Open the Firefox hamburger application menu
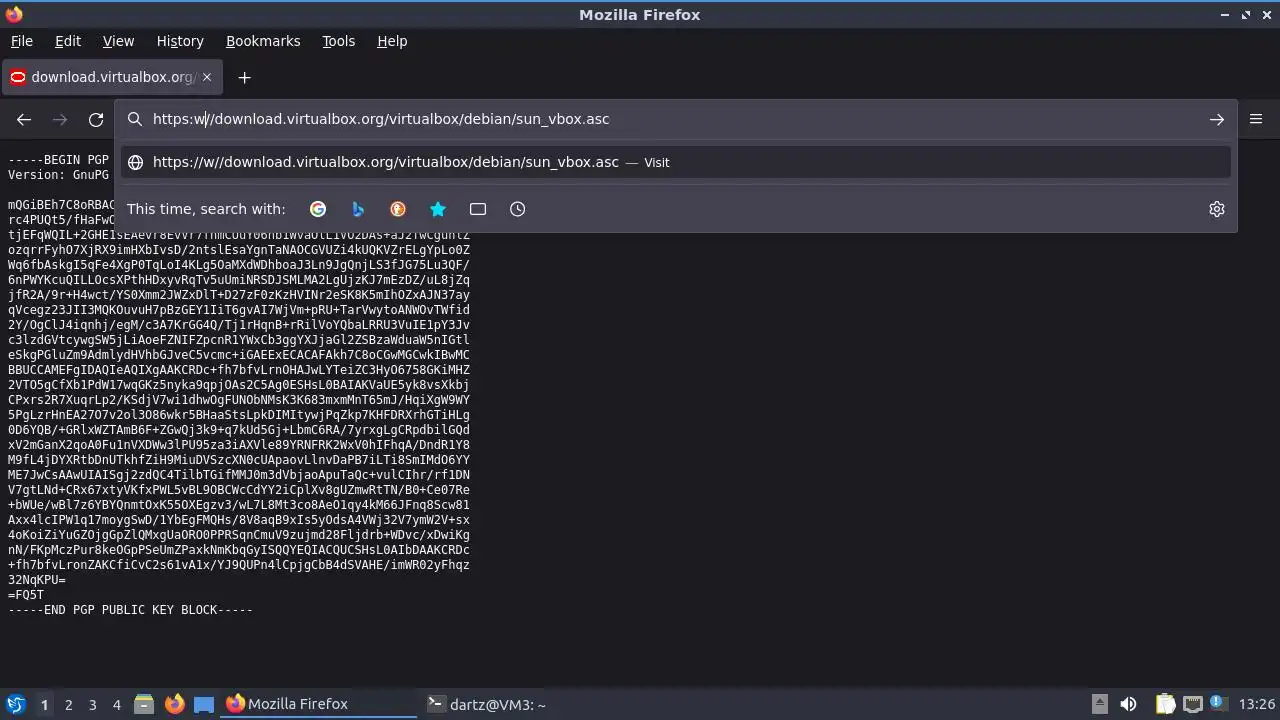Screen dimensions: 1280x720 tap(1256, 119)
